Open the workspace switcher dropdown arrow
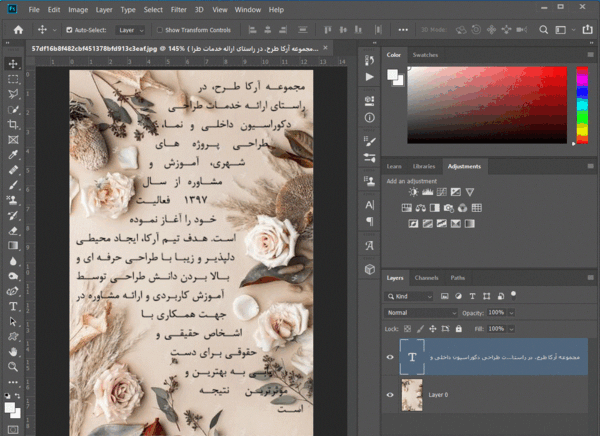Image resolution: width=600 pixels, height=436 pixels. (x=573, y=30)
